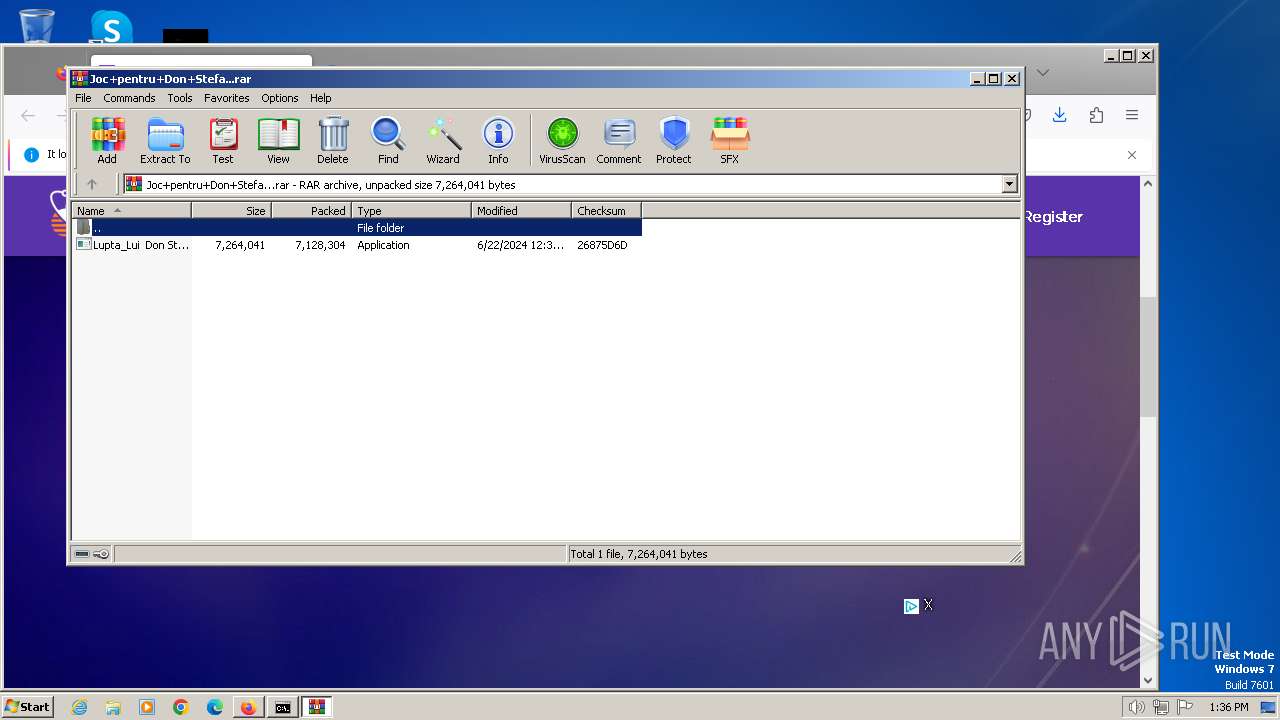1280x720 pixels.
Task: Click the AdChoices triangle icon
Action: [x=911, y=606]
